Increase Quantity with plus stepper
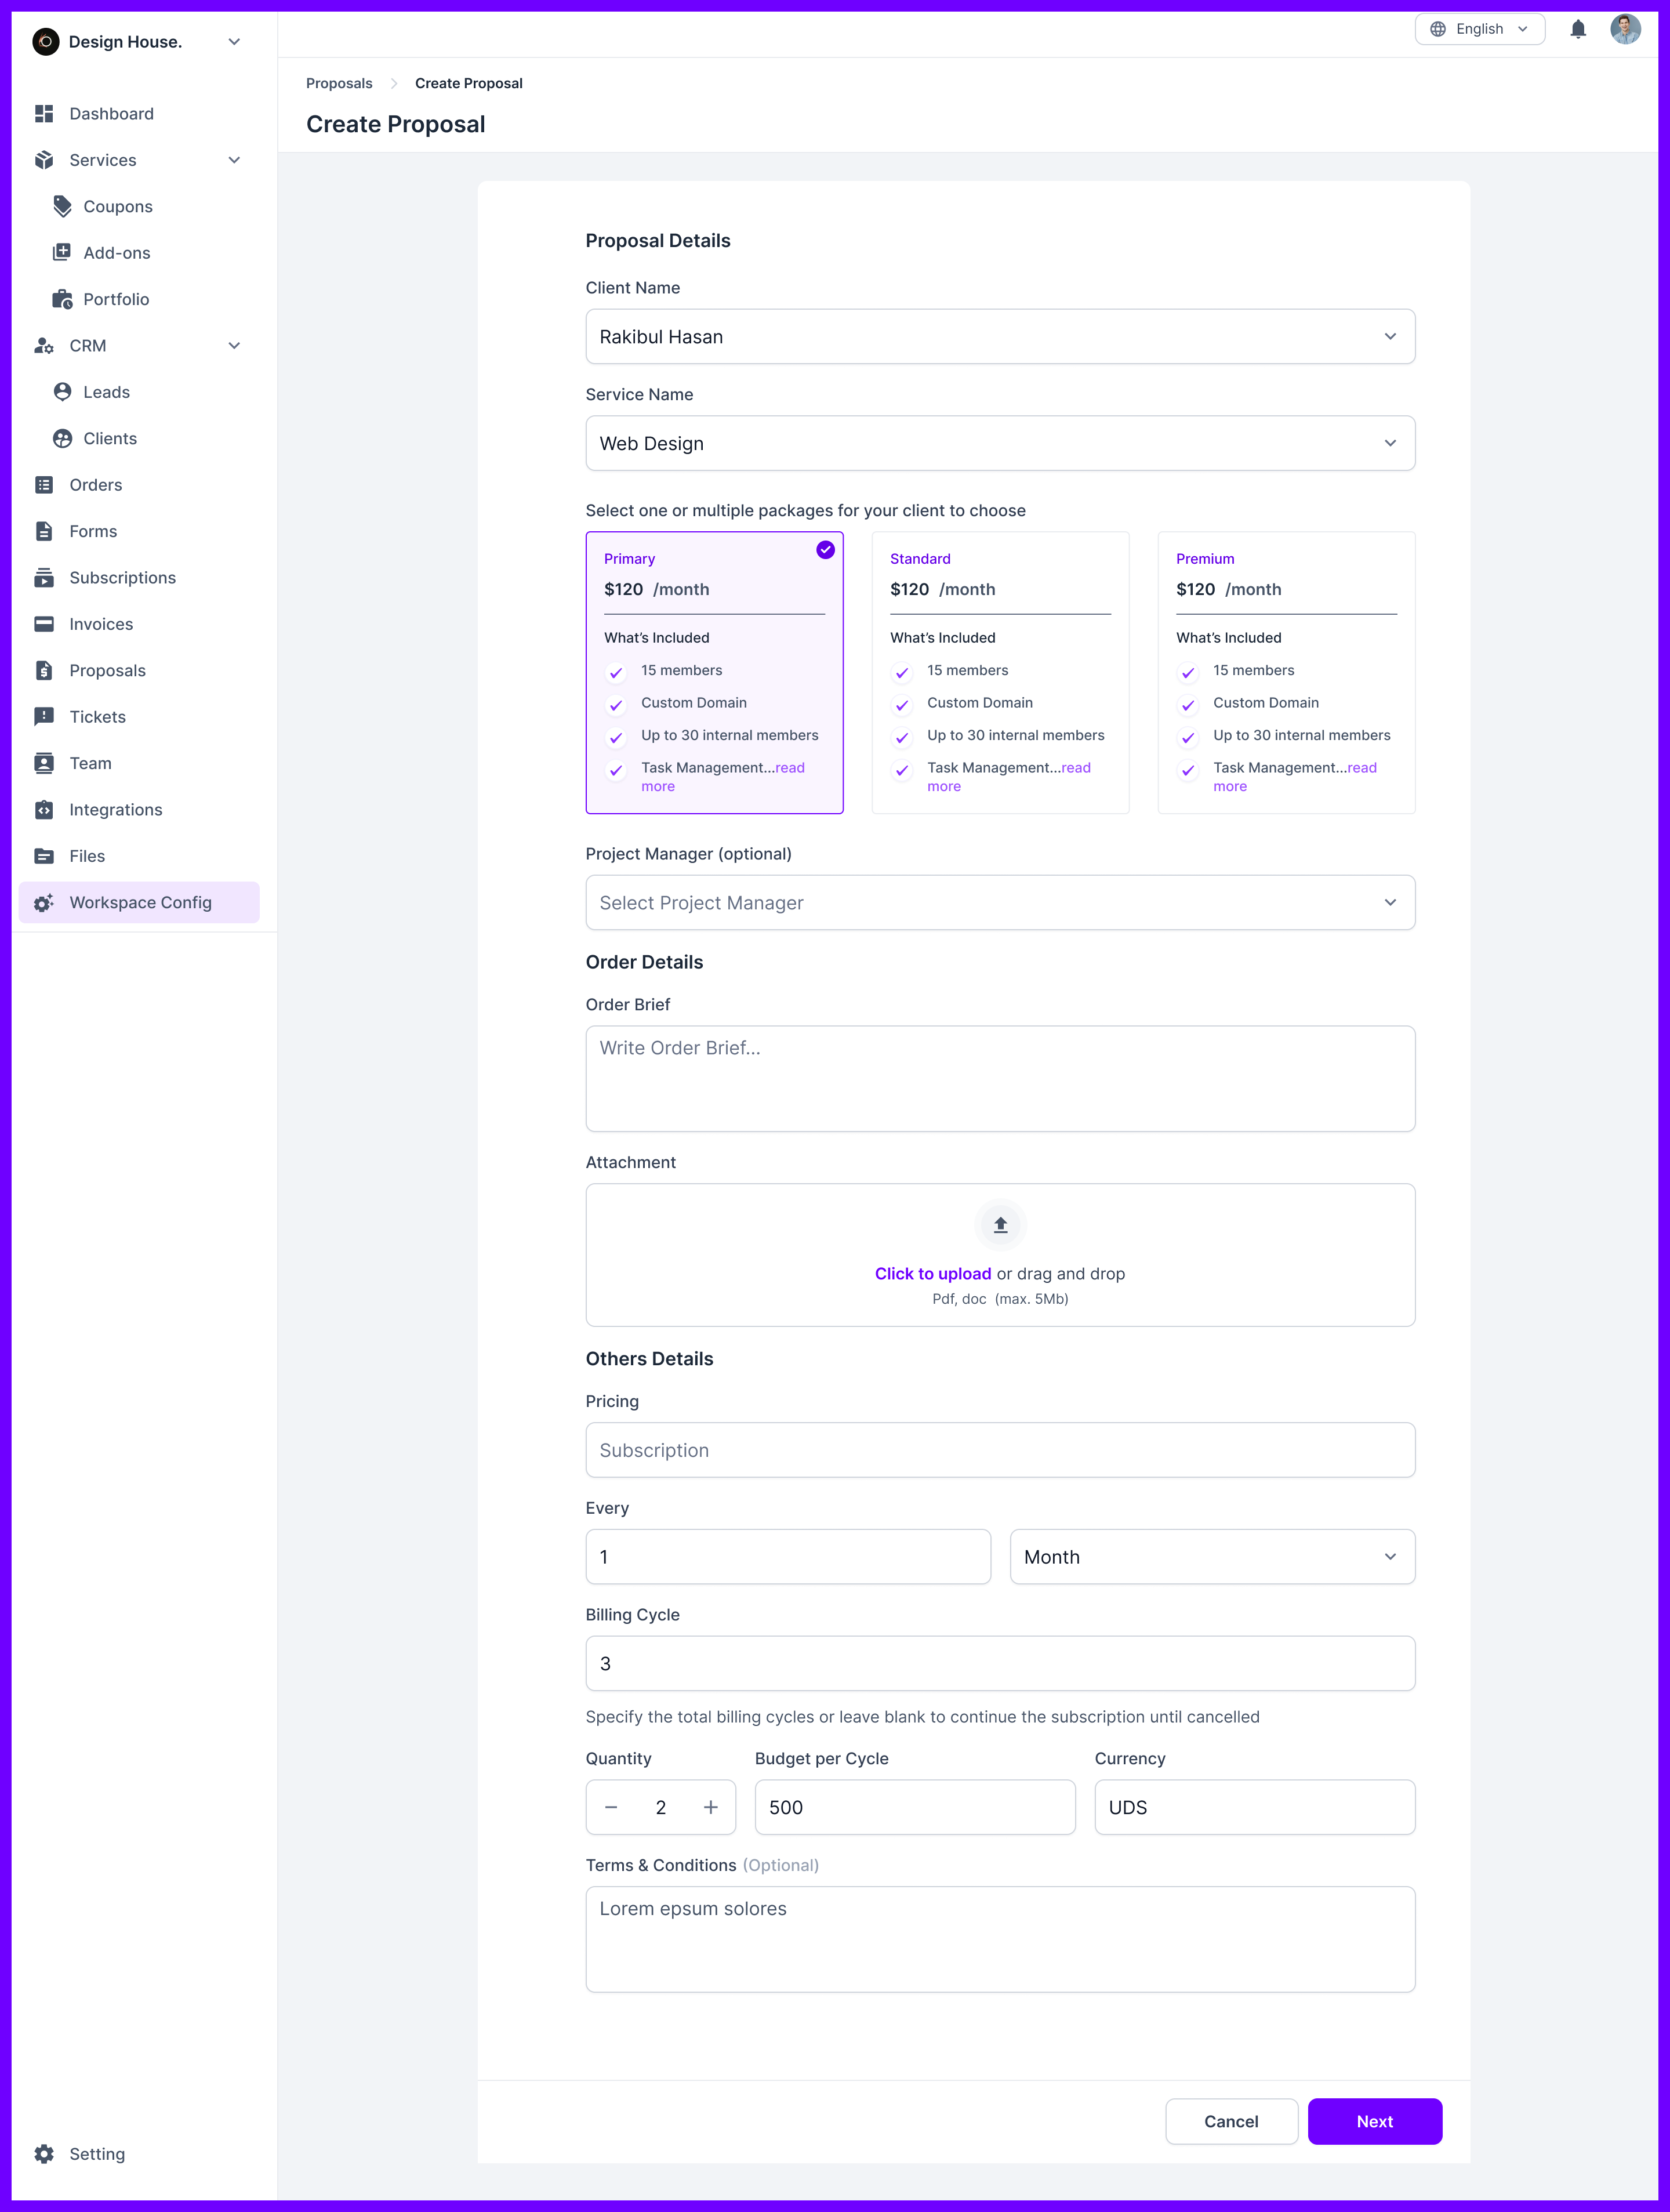 click(710, 1807)
